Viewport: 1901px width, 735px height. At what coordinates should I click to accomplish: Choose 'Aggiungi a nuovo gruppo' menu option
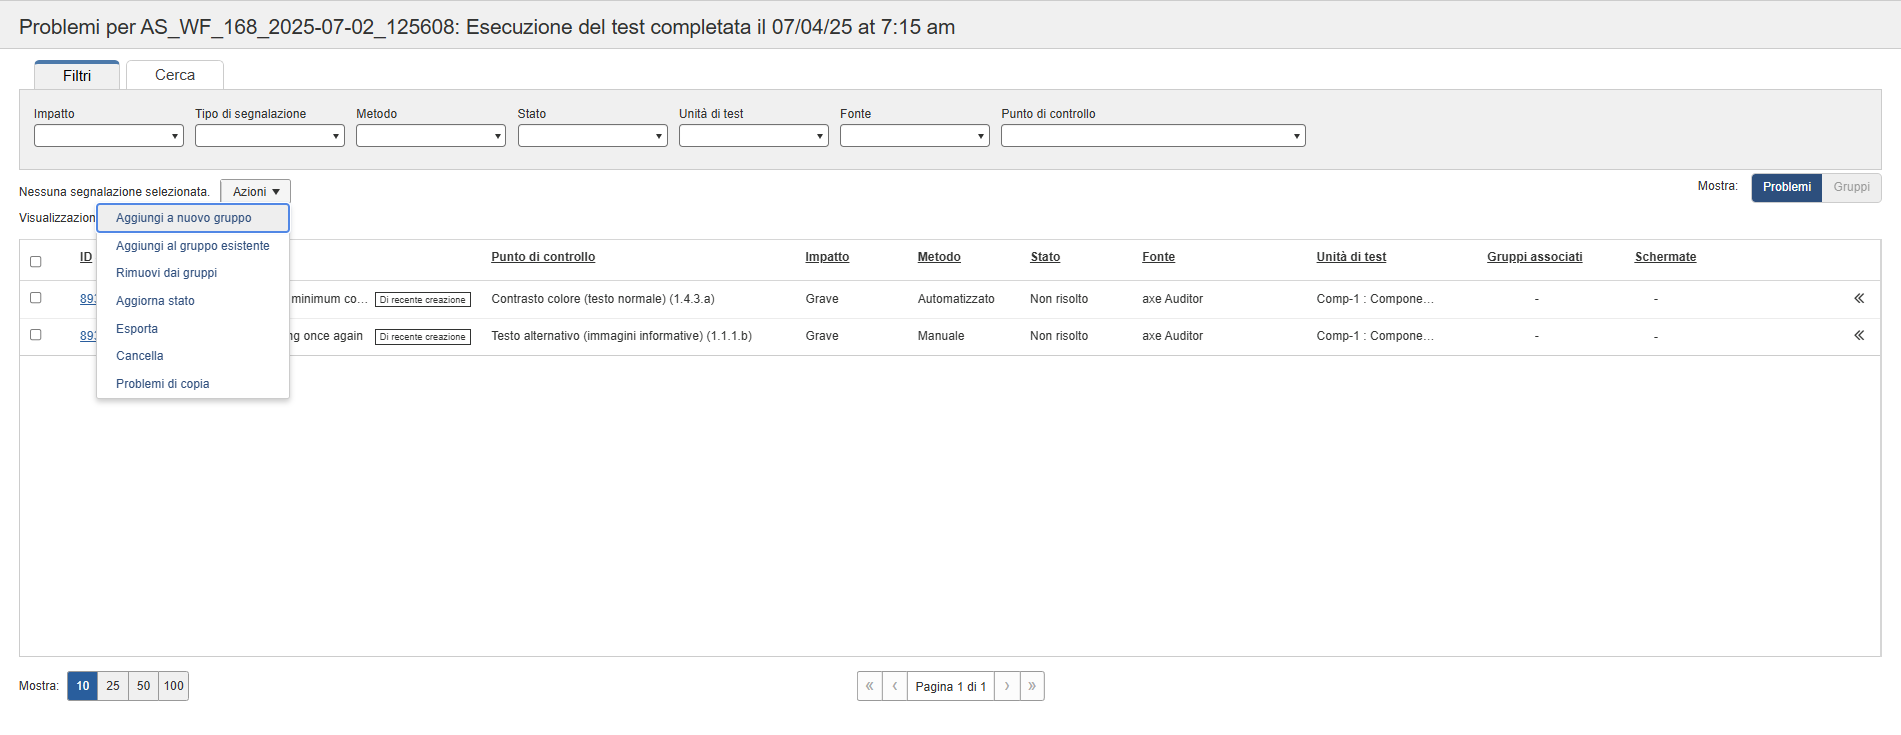point(184,218)
